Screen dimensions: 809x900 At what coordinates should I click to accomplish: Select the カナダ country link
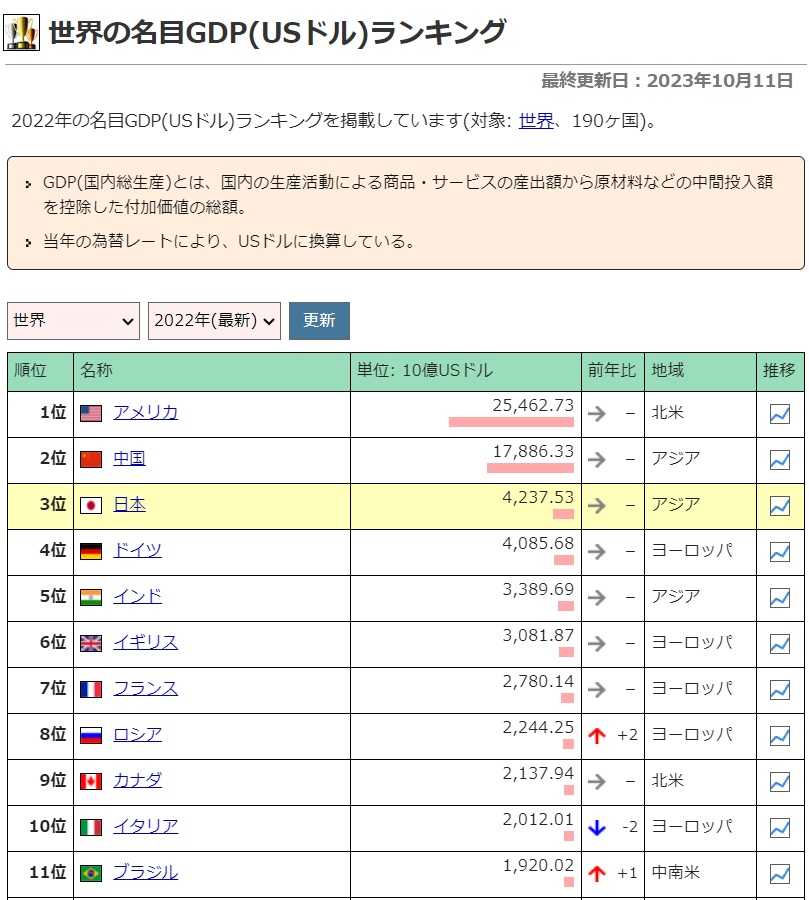(137, 780)
